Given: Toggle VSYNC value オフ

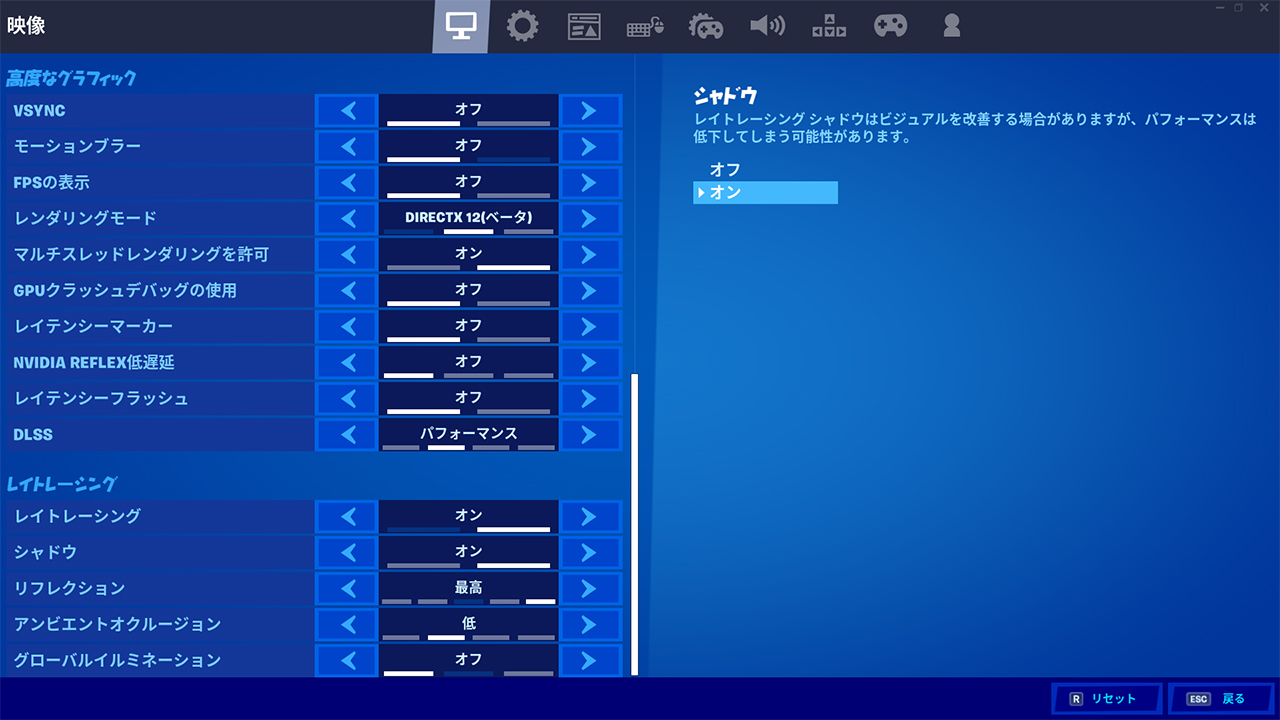Looking at the screenshot, I should [x=468, y=110].
